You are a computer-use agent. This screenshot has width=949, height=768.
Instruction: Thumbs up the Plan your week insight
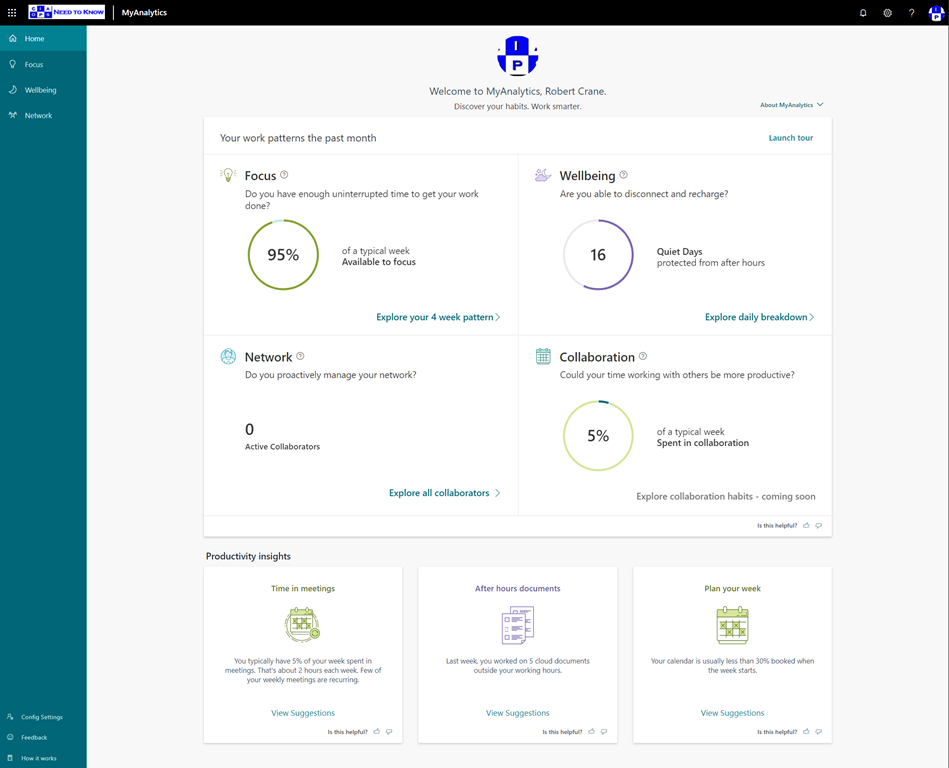click(x=806, y=732)
